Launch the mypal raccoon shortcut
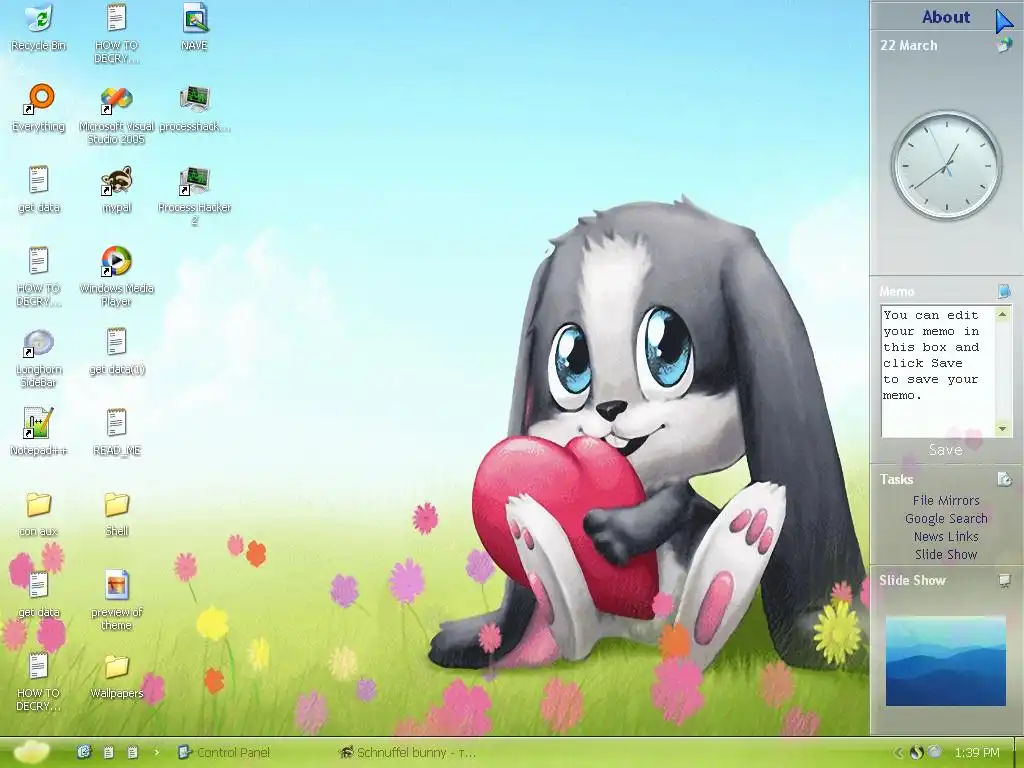 (x=116, y=189)
